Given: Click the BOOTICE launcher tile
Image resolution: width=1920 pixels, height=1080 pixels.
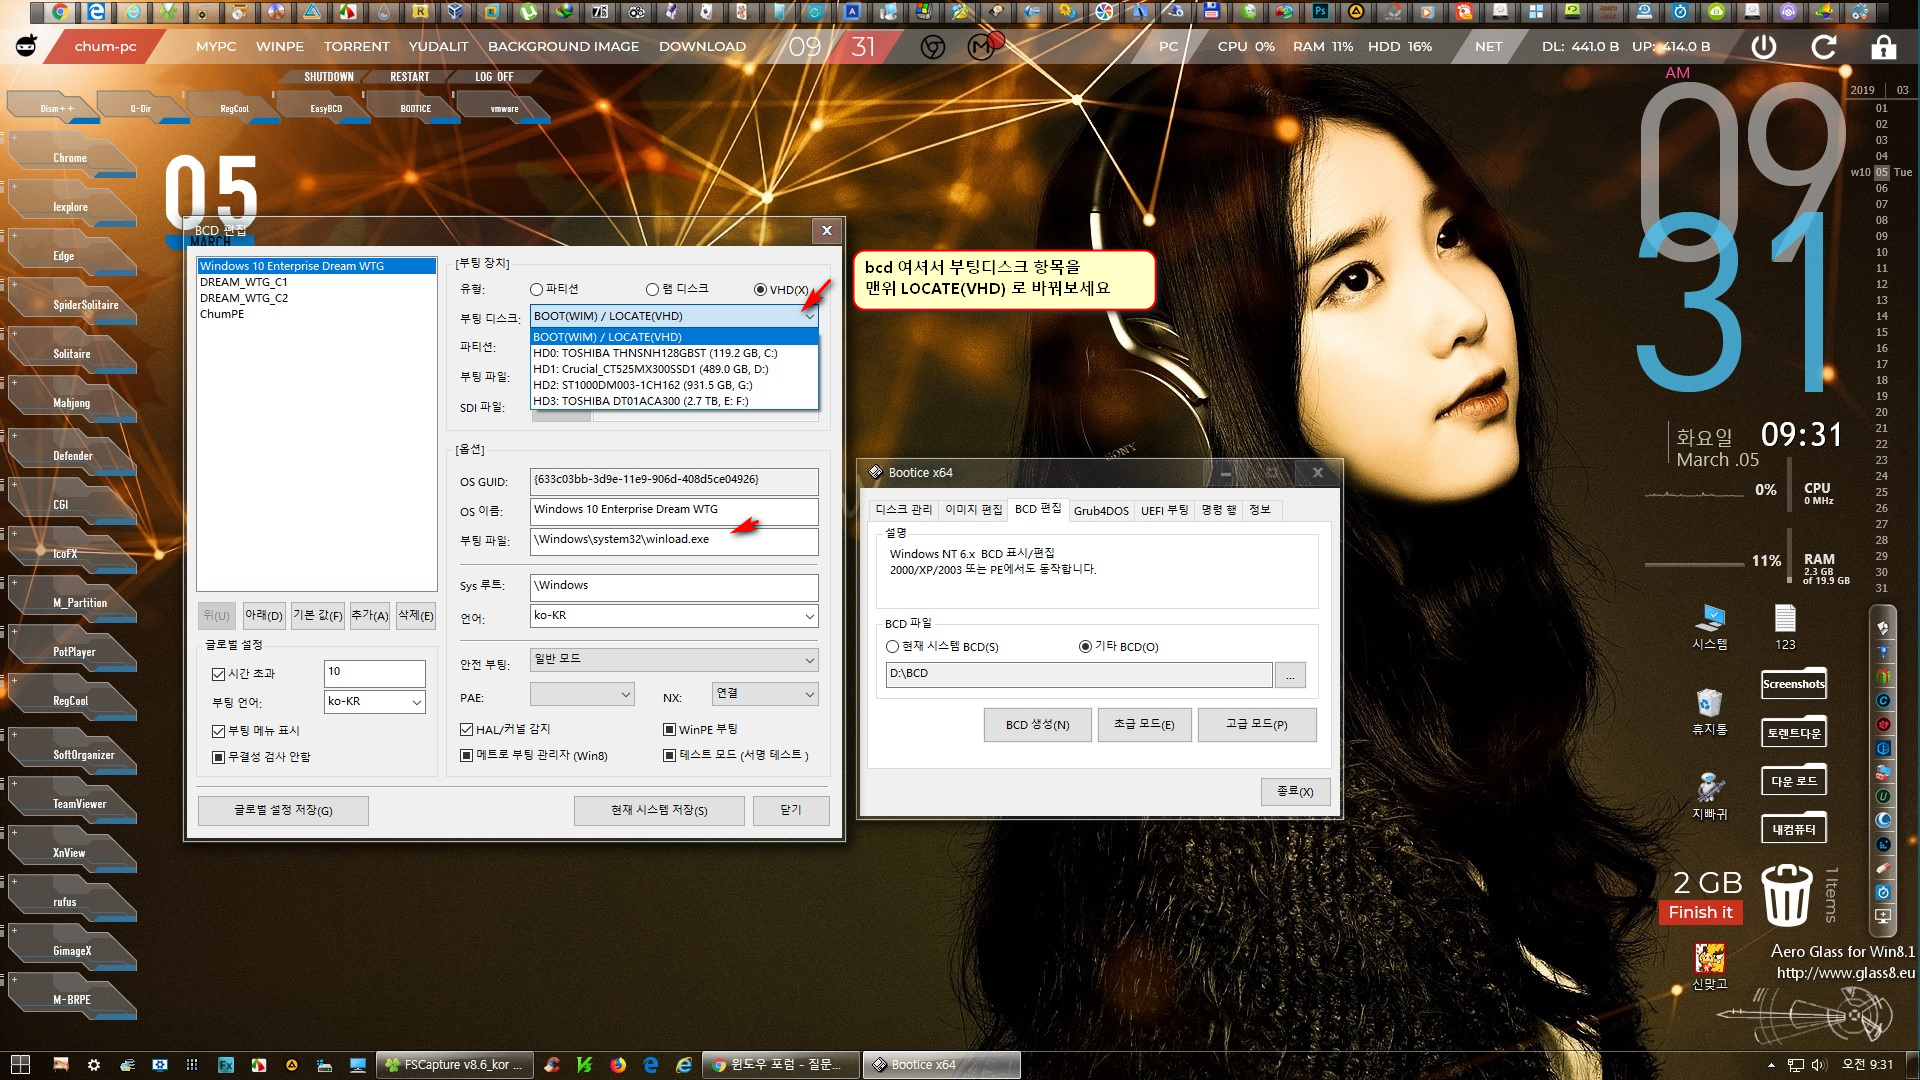Looking at the screenshot, I should 415,108.
